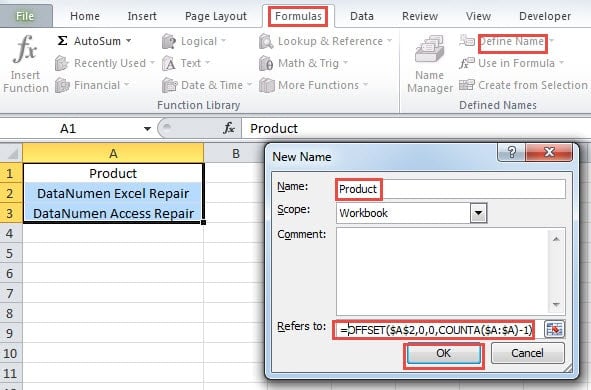This screenshot has width=591, height=390.
Task: Click Define Name in Defined Names
Action: point(511,41)
